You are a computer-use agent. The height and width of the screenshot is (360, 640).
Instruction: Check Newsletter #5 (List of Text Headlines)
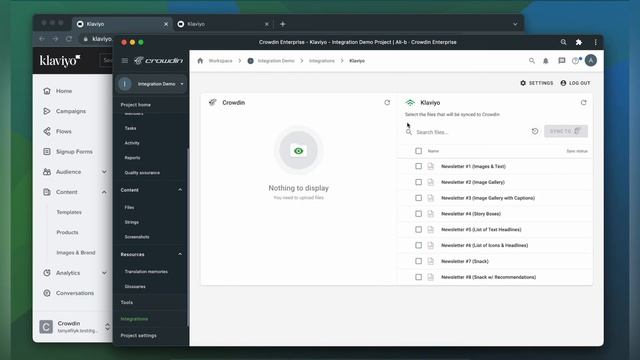point(418,229)
